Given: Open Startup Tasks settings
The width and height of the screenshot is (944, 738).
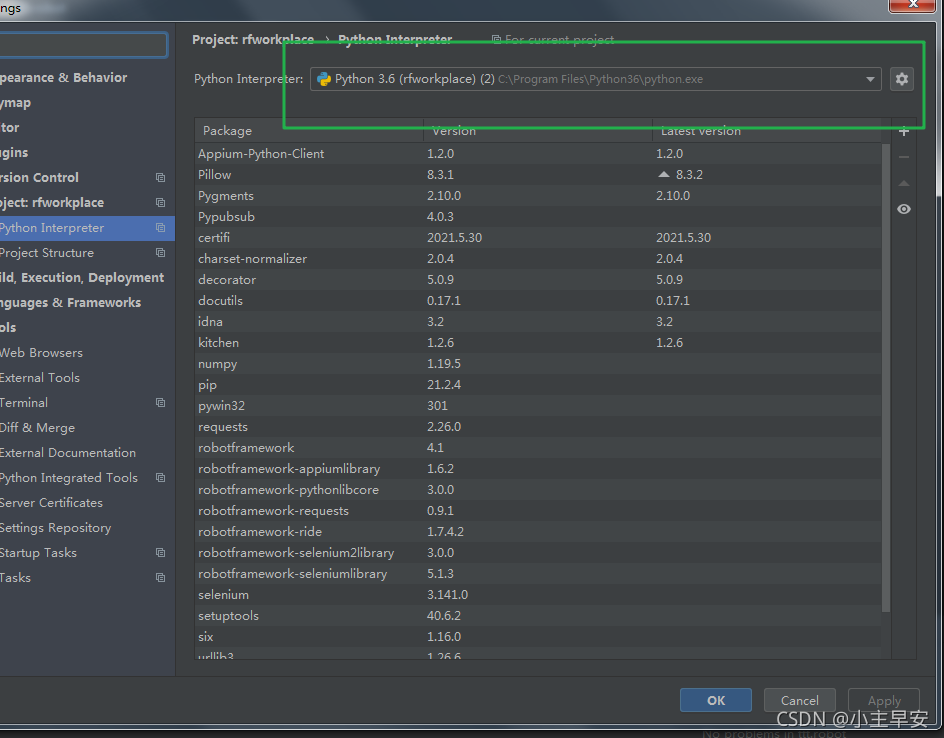Looking at the screenshot, I should (x=39, y=553).
